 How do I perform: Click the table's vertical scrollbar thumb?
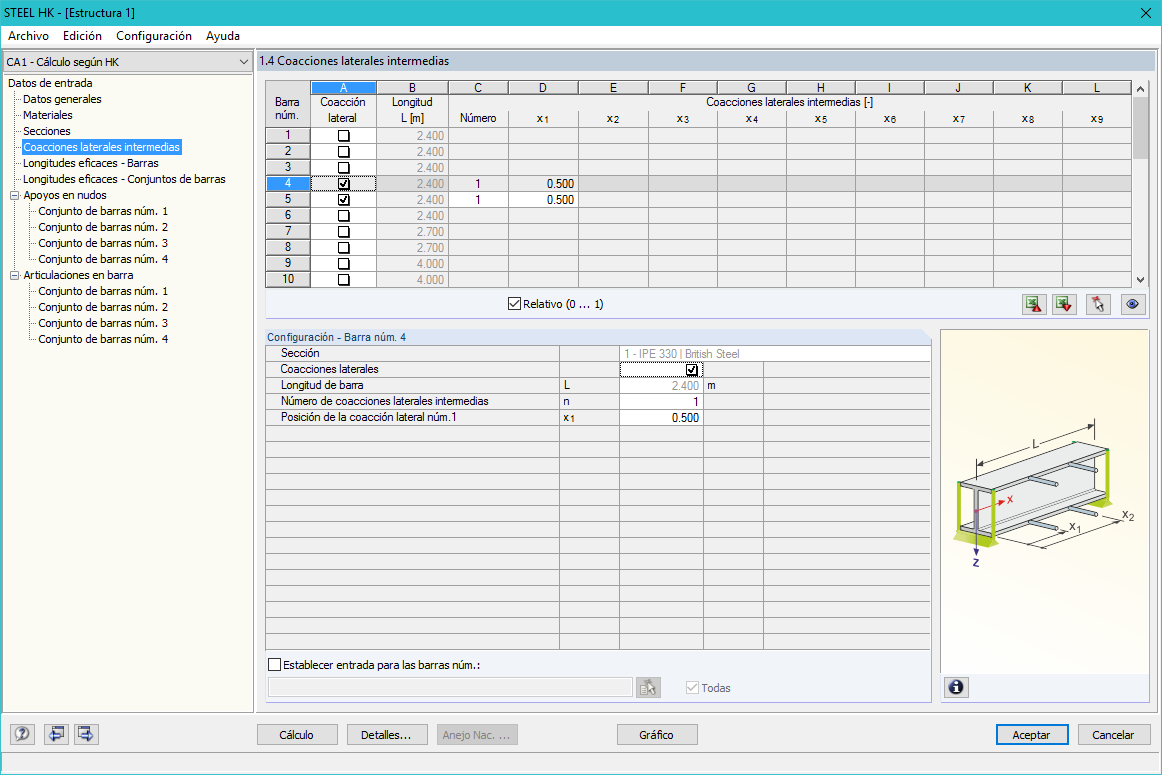pyautogui.click(x=1141, y=127)
